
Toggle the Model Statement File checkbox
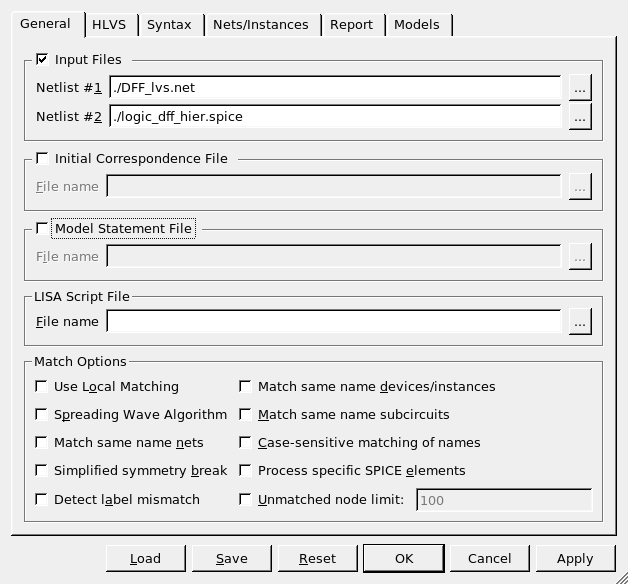point(42,228)
